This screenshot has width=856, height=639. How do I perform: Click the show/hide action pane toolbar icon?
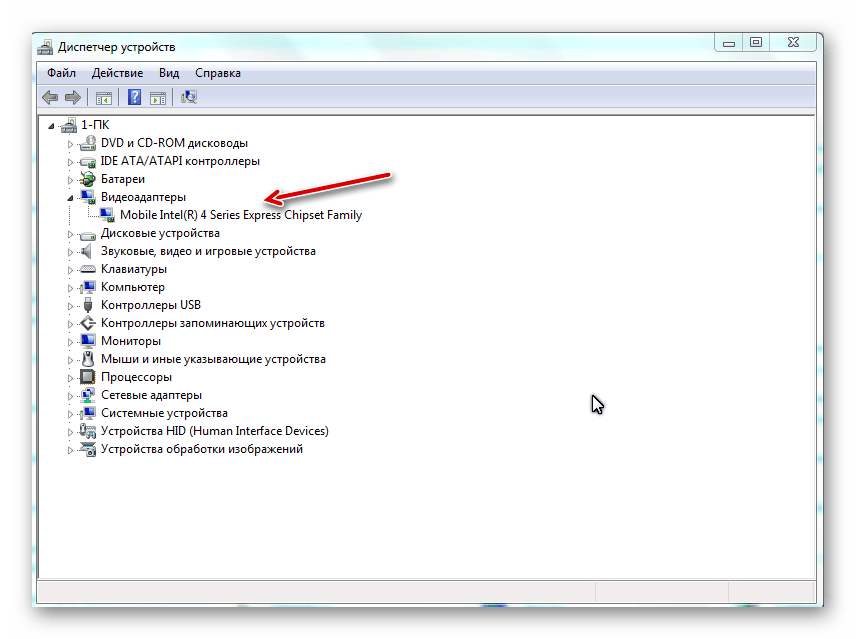[x=158, y=97]
